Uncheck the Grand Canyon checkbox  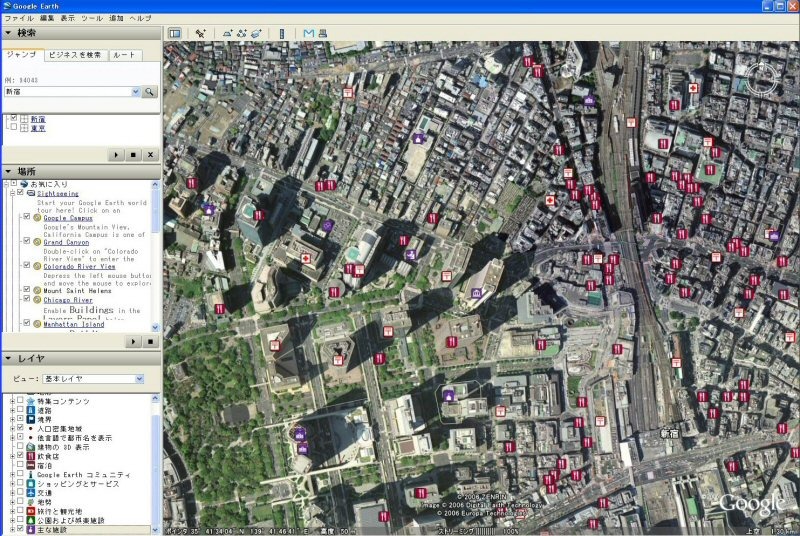coord(27,241)
